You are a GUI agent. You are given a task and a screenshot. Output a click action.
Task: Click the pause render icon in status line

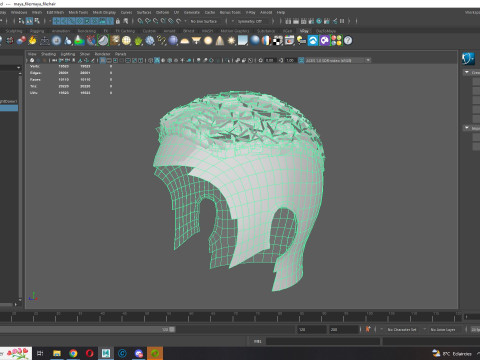tap(342, 21)
